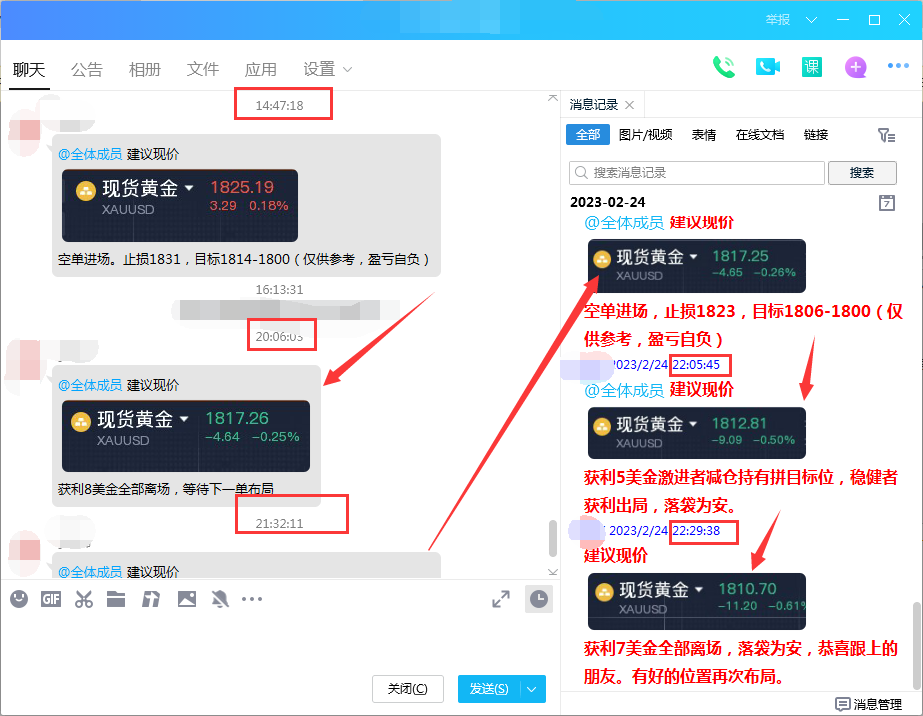The image size is (923, 716).
Task: Select the 图片/视频 filter in message records
Action: [x=645, y=135]
